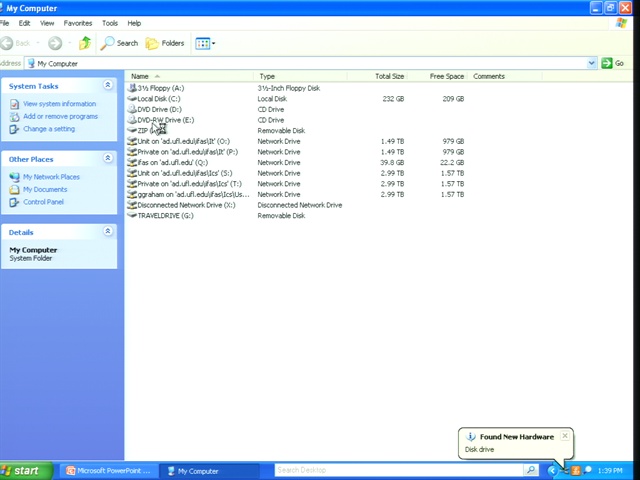Toggle the Folders pane button
Viewport: 640px width, 480px height.
(x=164, y=43)
